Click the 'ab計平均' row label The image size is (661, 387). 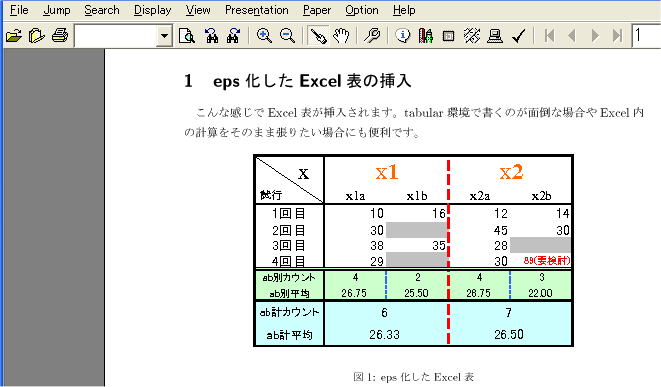point(289,335)
